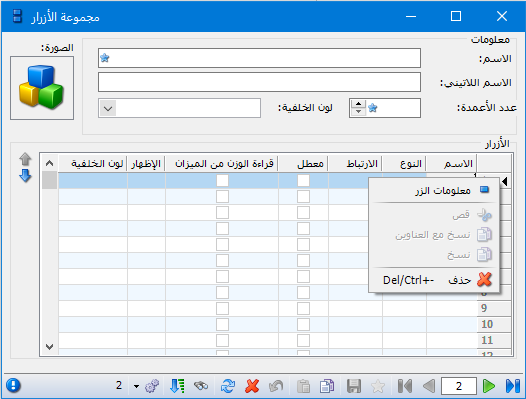
Task: Open the لون الخلفية color dropdown
Action: coord(108,108)
